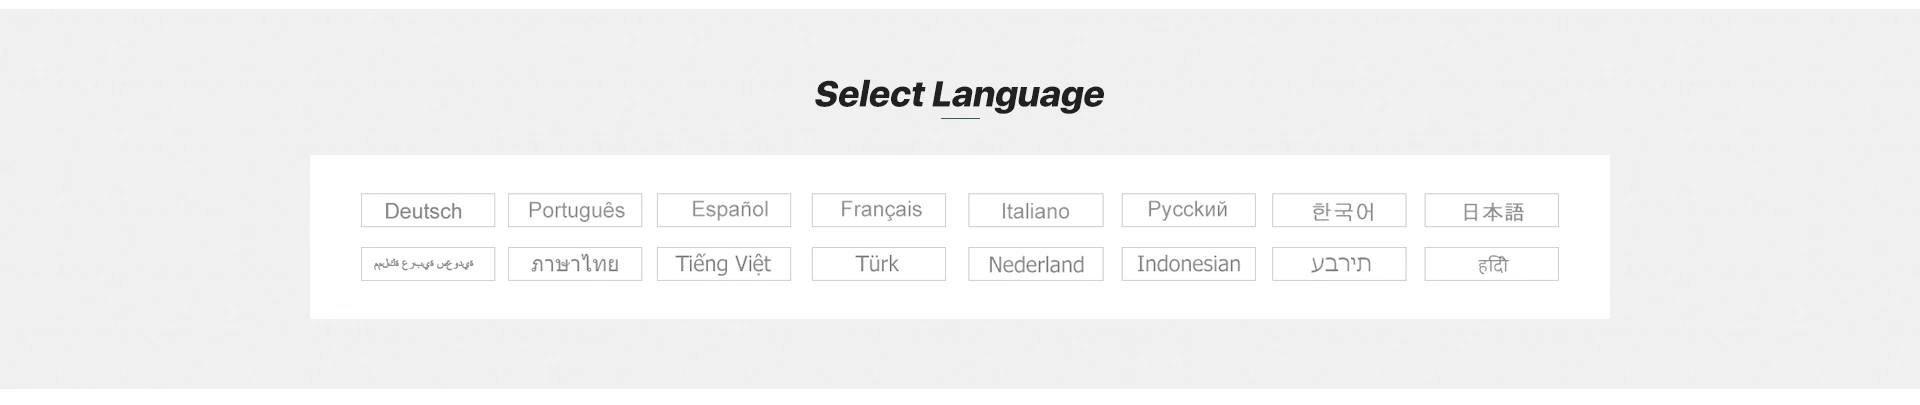Select the Nederland language option
This screenshot has height=405, width=1920.
click(x=1035, y=264)
